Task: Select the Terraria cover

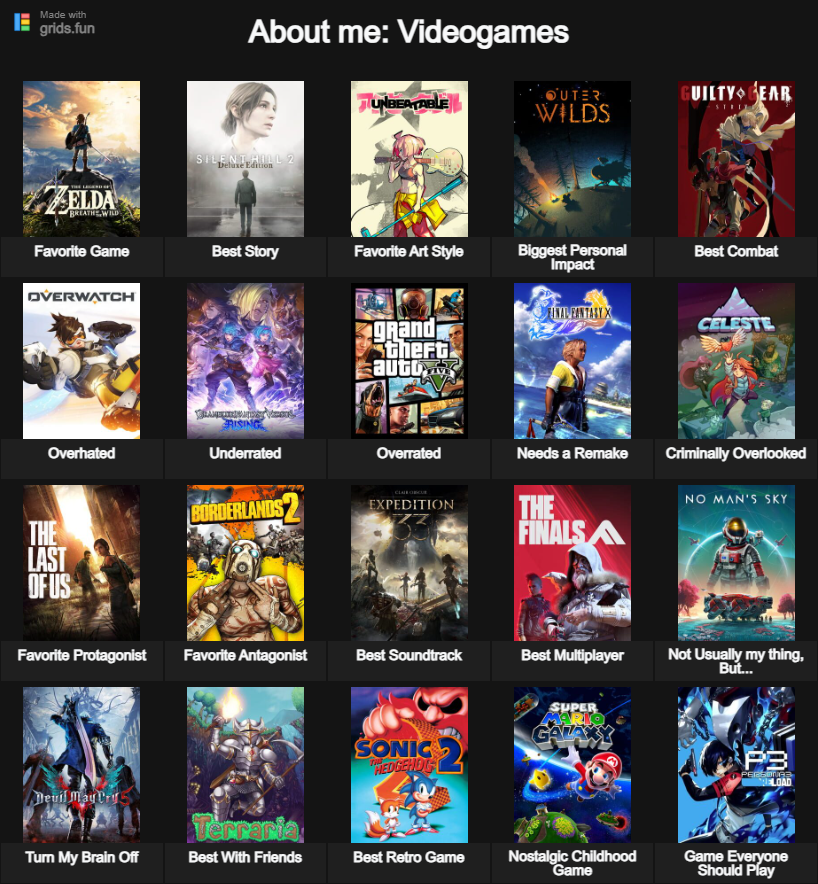Action: [x=245, y=764]
